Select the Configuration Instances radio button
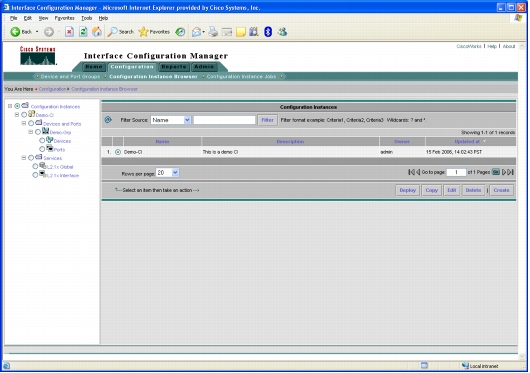 17,106
